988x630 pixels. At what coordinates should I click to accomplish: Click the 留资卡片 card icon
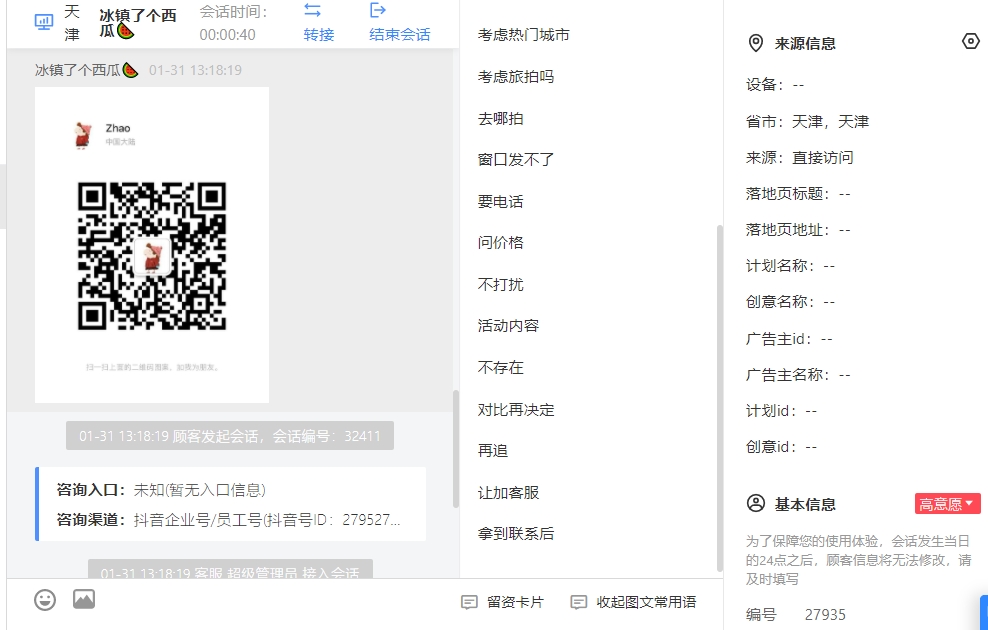(469, 602)
